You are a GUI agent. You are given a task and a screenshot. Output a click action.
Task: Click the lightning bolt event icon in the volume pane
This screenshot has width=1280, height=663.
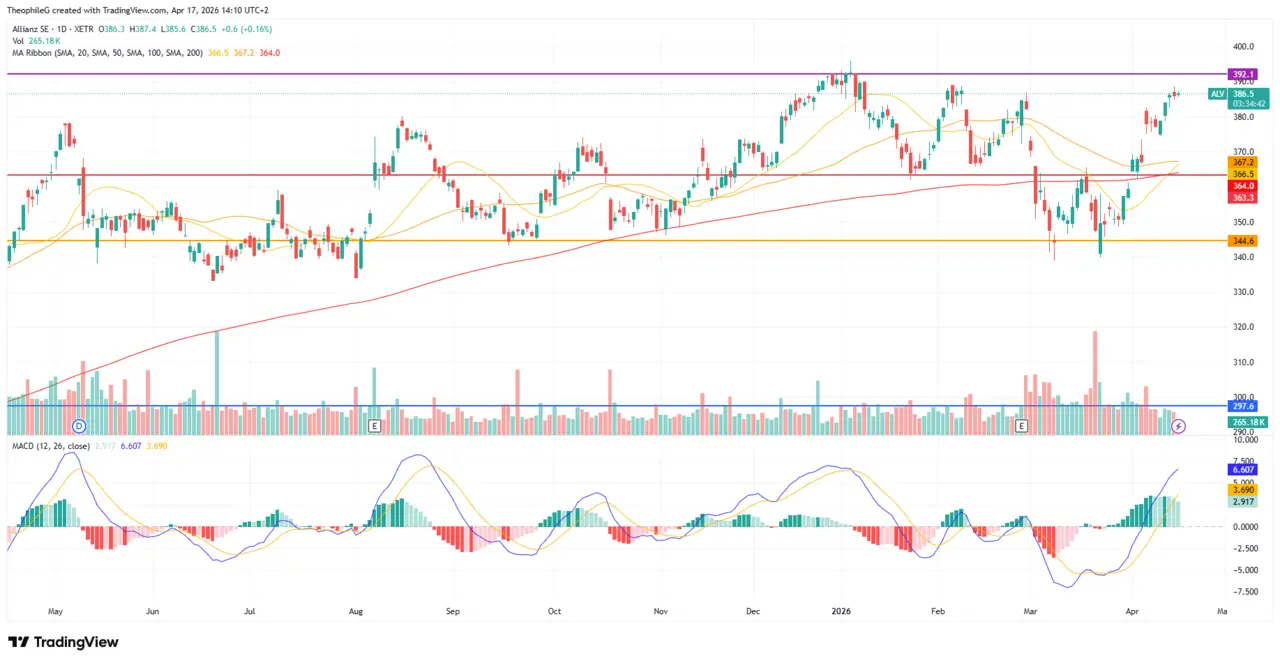pyautogui.click(x=1179, y=426)
